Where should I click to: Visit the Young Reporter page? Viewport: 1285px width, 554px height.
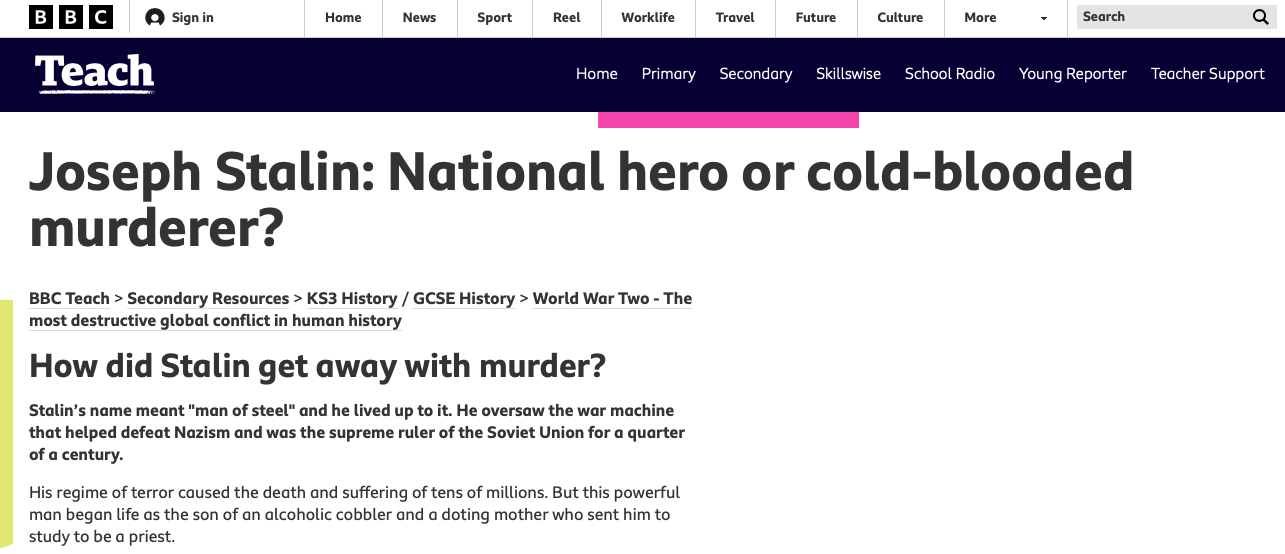pyautogui.click(x=1073, y=74)
